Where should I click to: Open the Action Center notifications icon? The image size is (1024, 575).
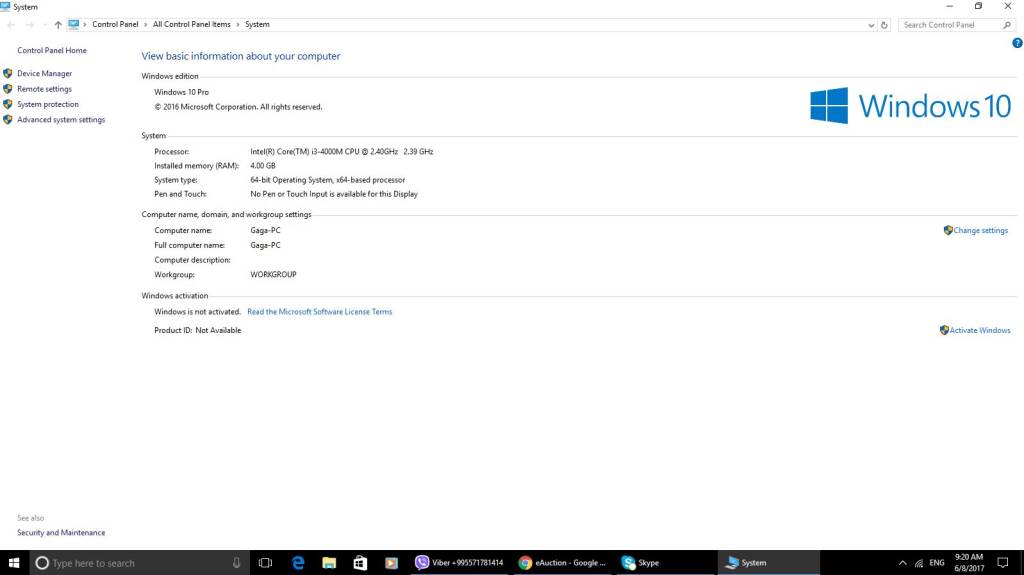pos(1002,563)
